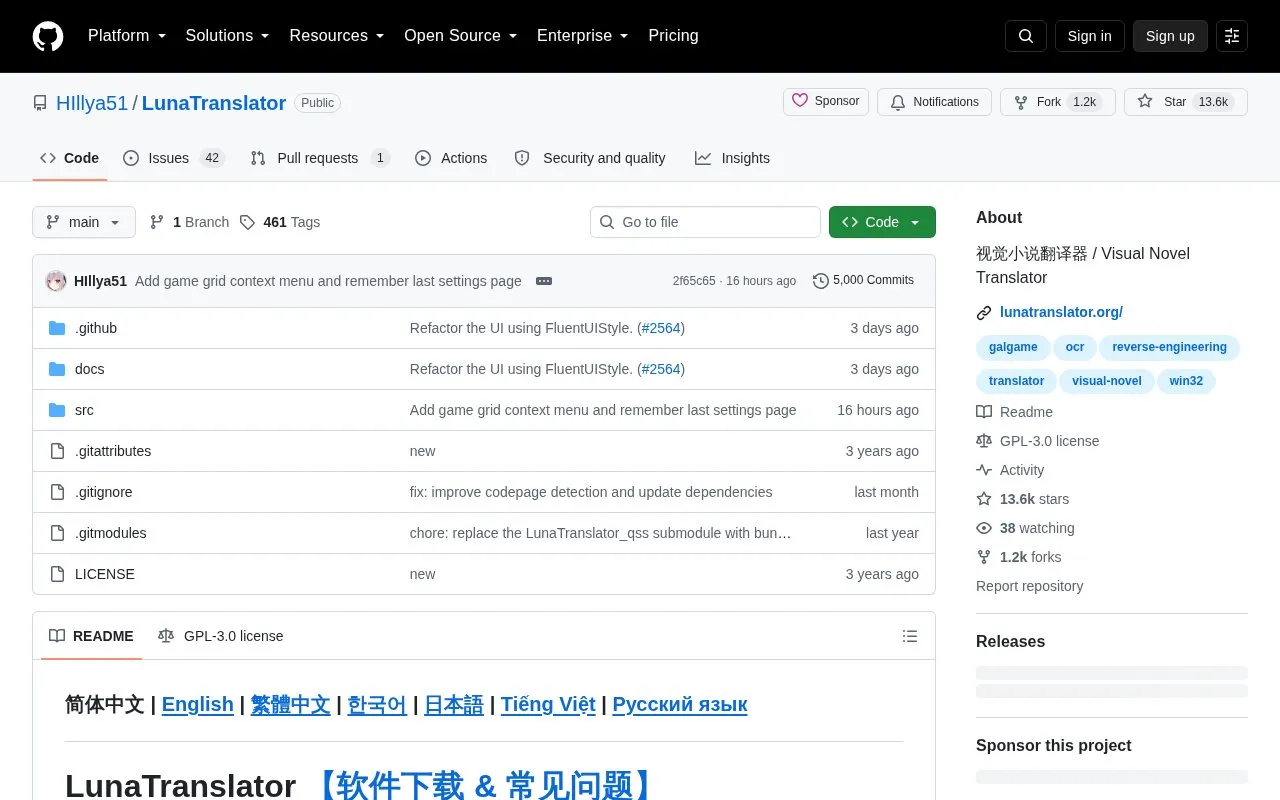The width and height of the screenshot is (1280, 800).
Task: Open the GitHub homepage logo
Action: pos(48,36)
